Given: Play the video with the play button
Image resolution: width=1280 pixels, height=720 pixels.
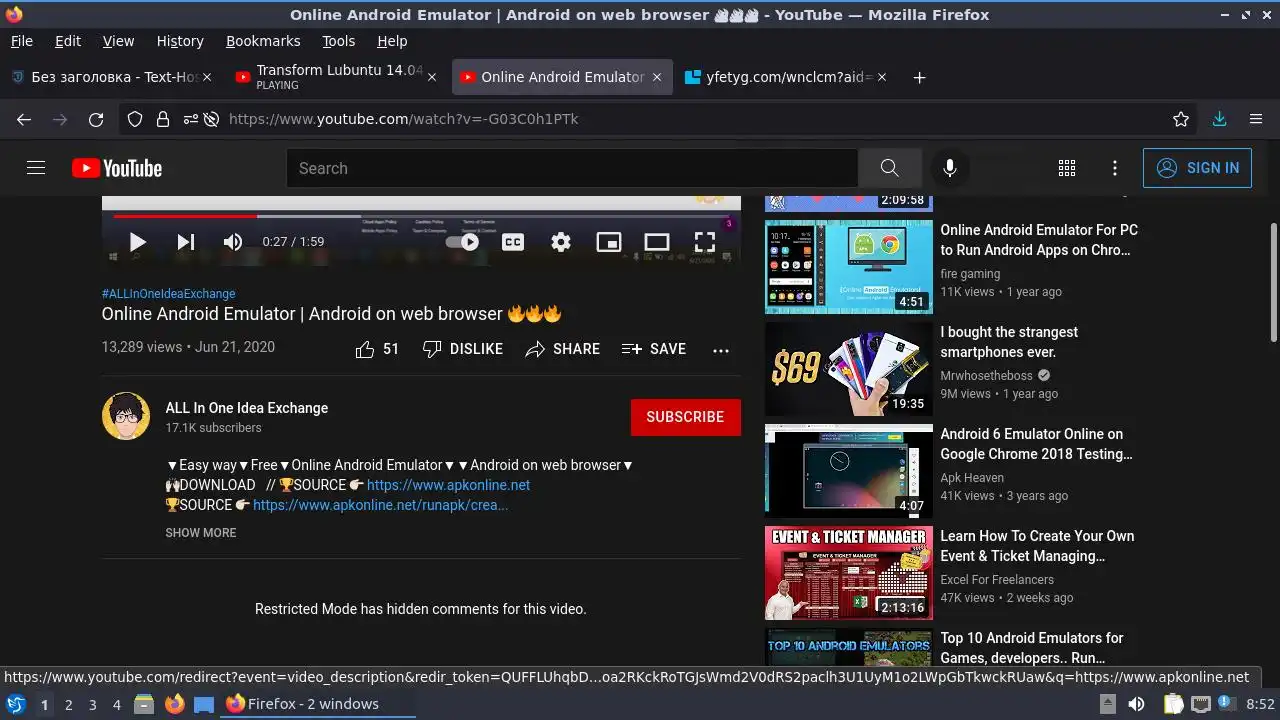Looking at the screenshot, I should point(138,242).
